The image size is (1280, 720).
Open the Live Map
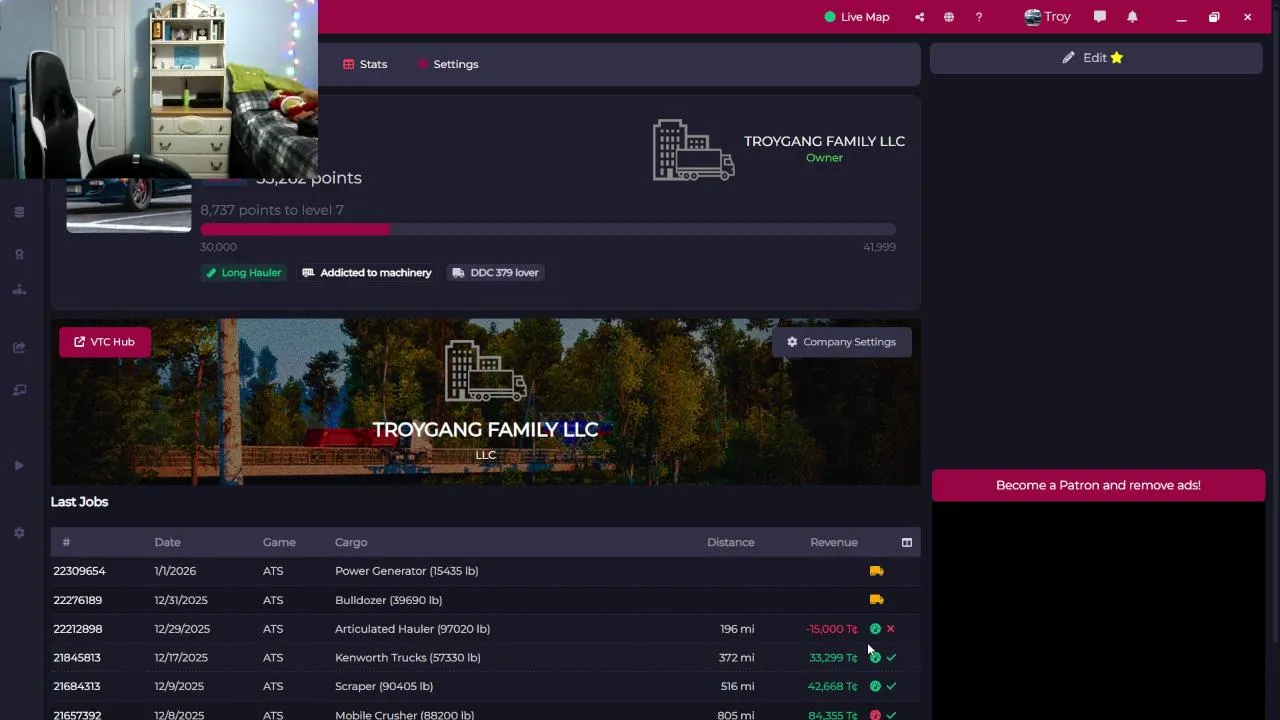pos(857,17)
